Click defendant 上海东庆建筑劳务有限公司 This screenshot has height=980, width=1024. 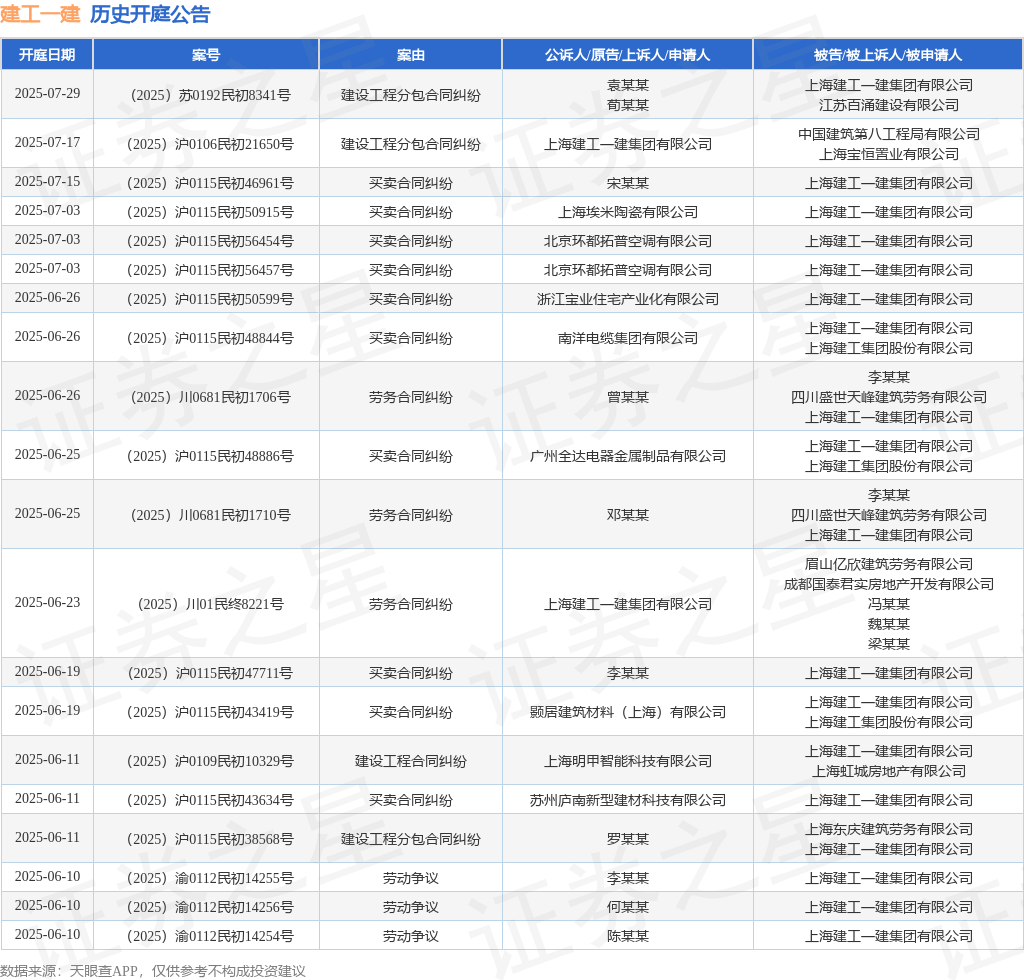(x=888, y=829)
